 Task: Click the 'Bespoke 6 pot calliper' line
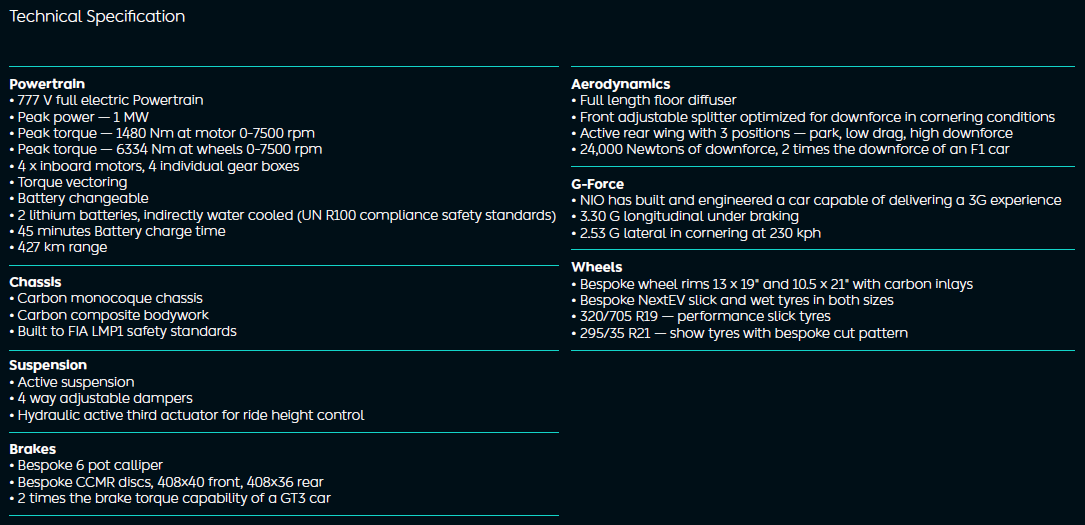click(90, 465)
